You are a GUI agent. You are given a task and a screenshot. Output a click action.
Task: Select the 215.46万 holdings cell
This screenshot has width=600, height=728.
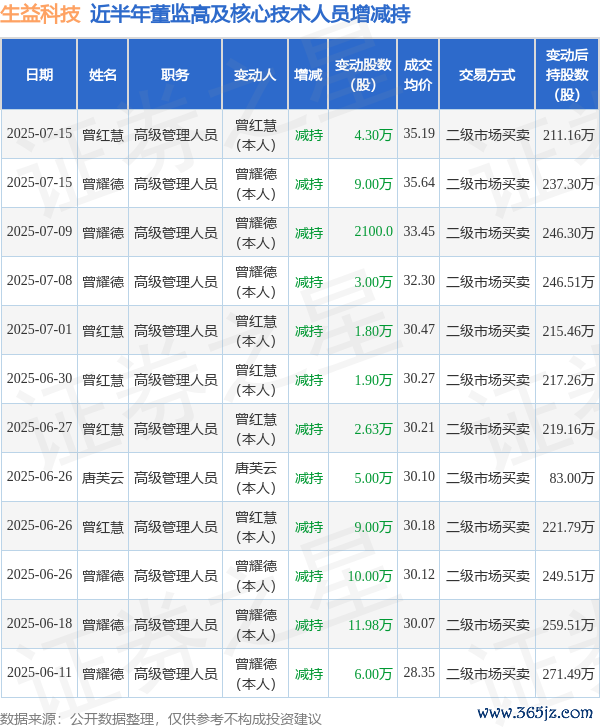coord(568,331)
